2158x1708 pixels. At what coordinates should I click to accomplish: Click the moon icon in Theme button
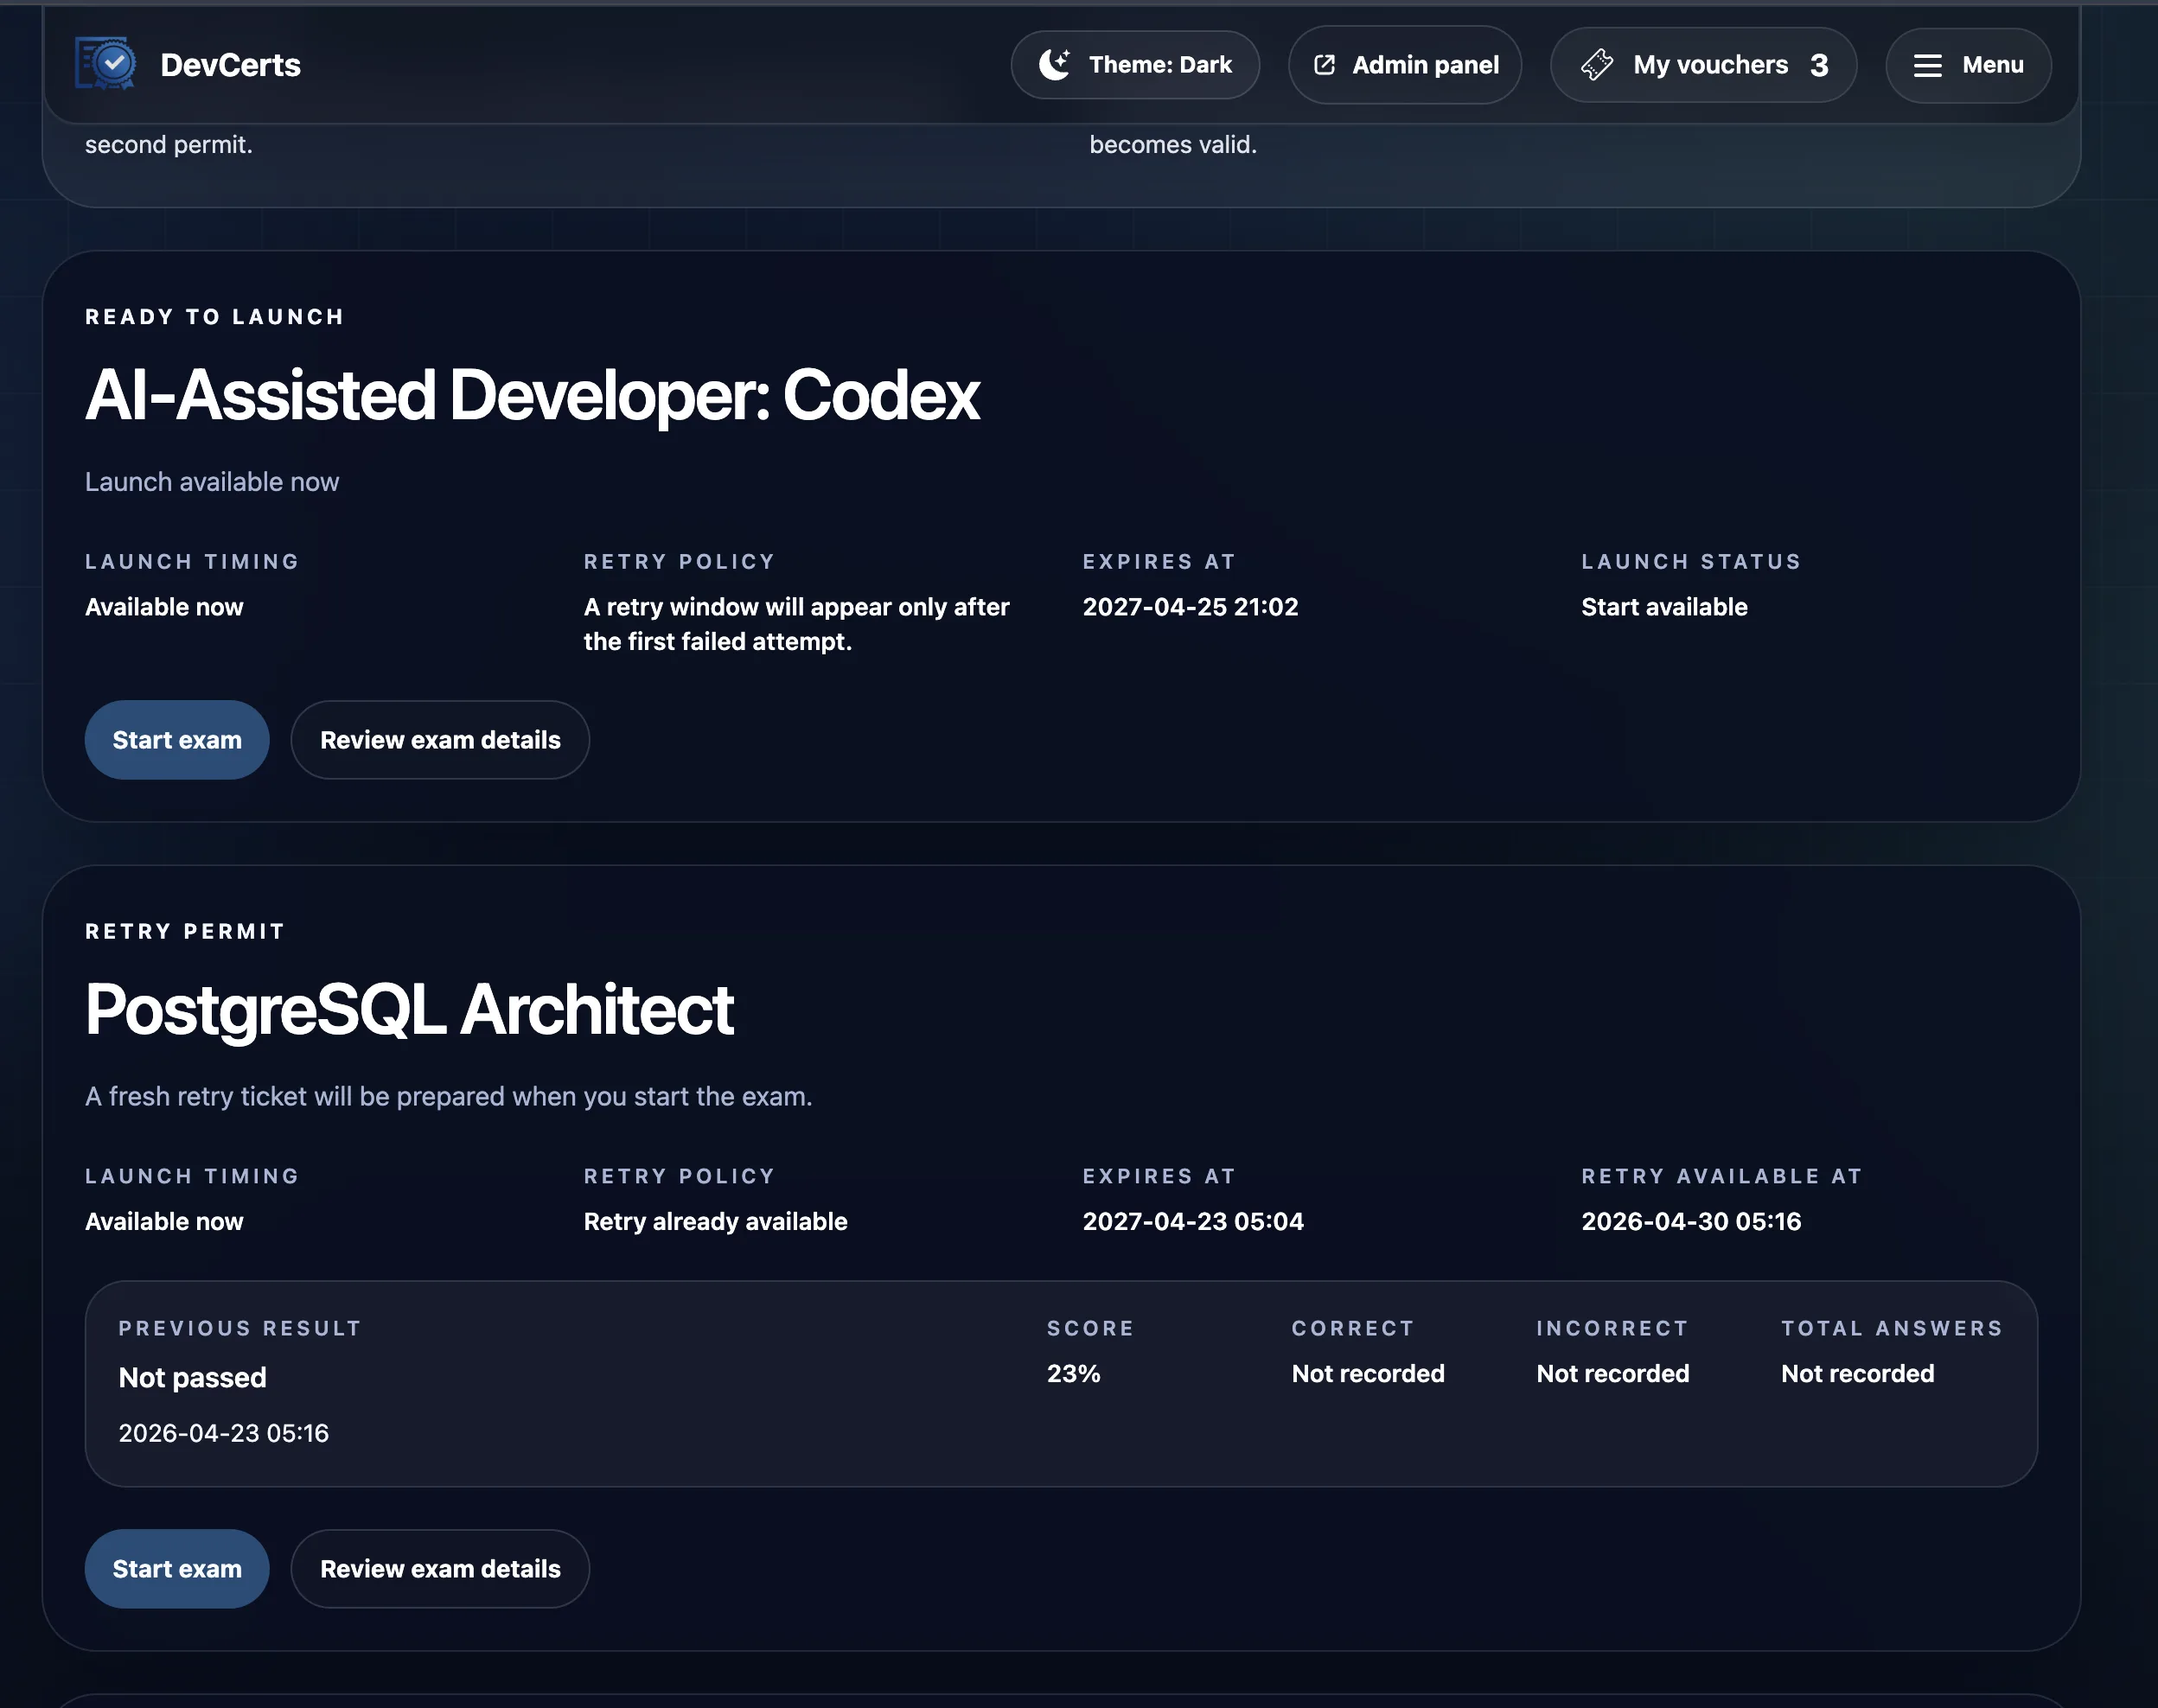[x=1054, y=64]
